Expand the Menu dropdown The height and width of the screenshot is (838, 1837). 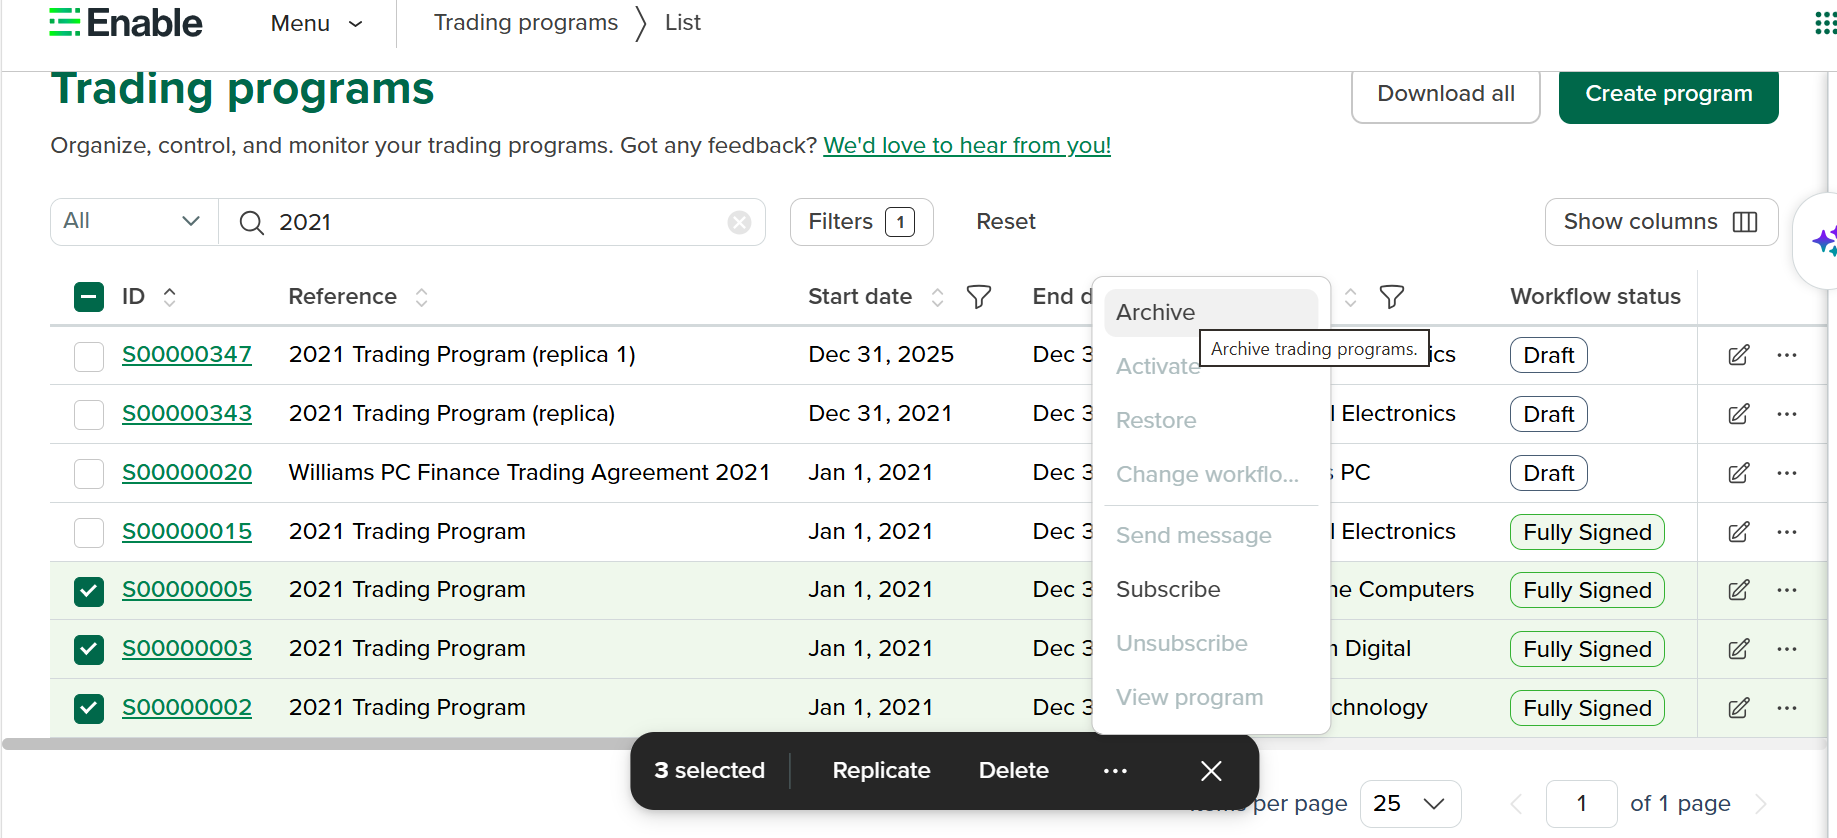[316, 23]
